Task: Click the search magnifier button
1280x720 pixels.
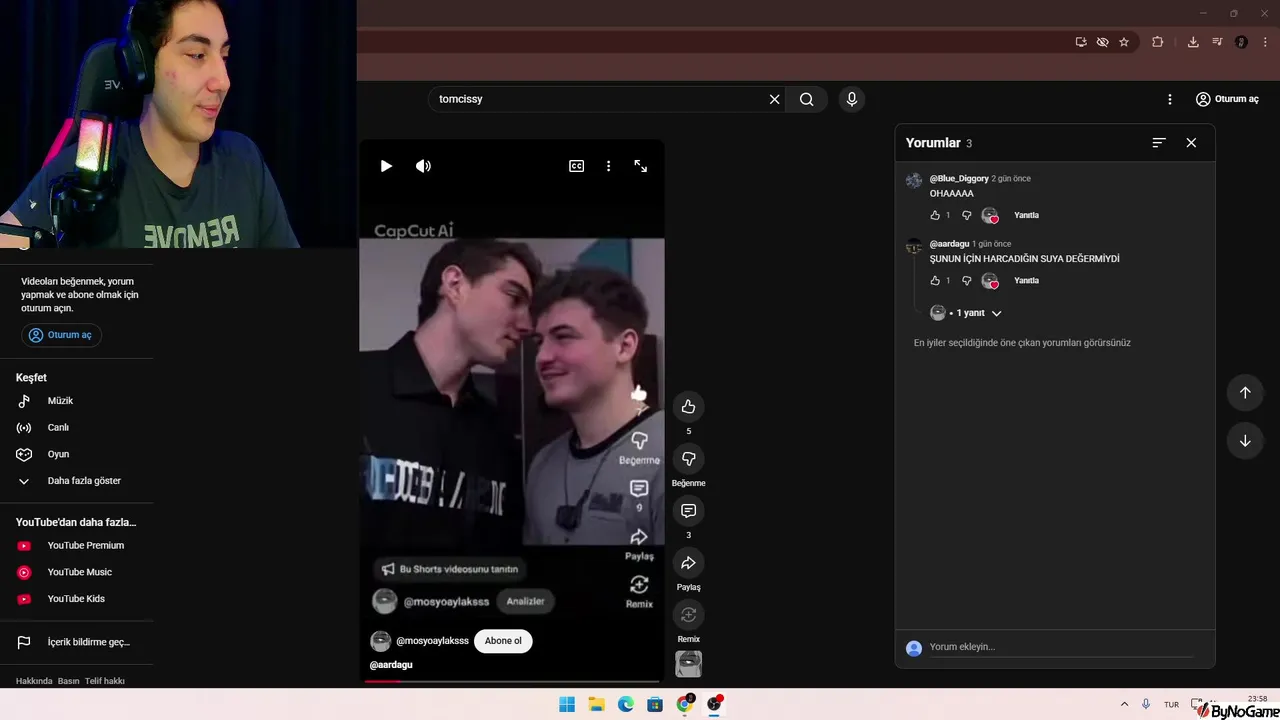Action: tap(806, 99)
